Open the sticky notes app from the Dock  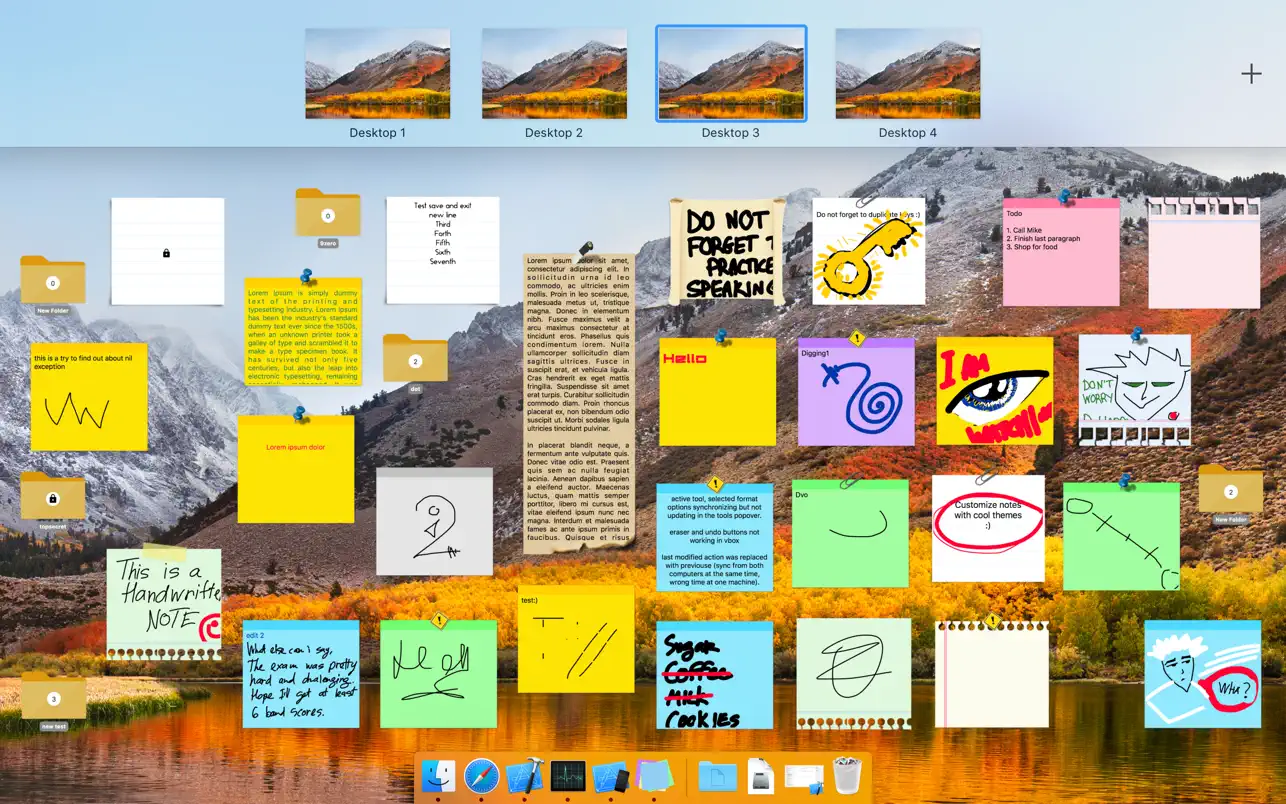[x=654, y=776]
